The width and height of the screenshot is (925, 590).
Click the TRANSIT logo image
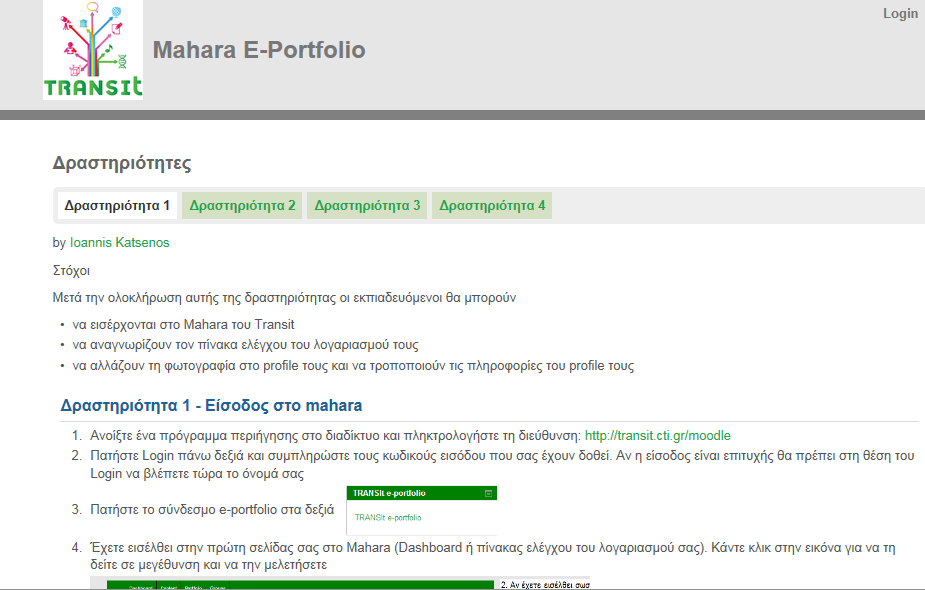tap(93, 50)
